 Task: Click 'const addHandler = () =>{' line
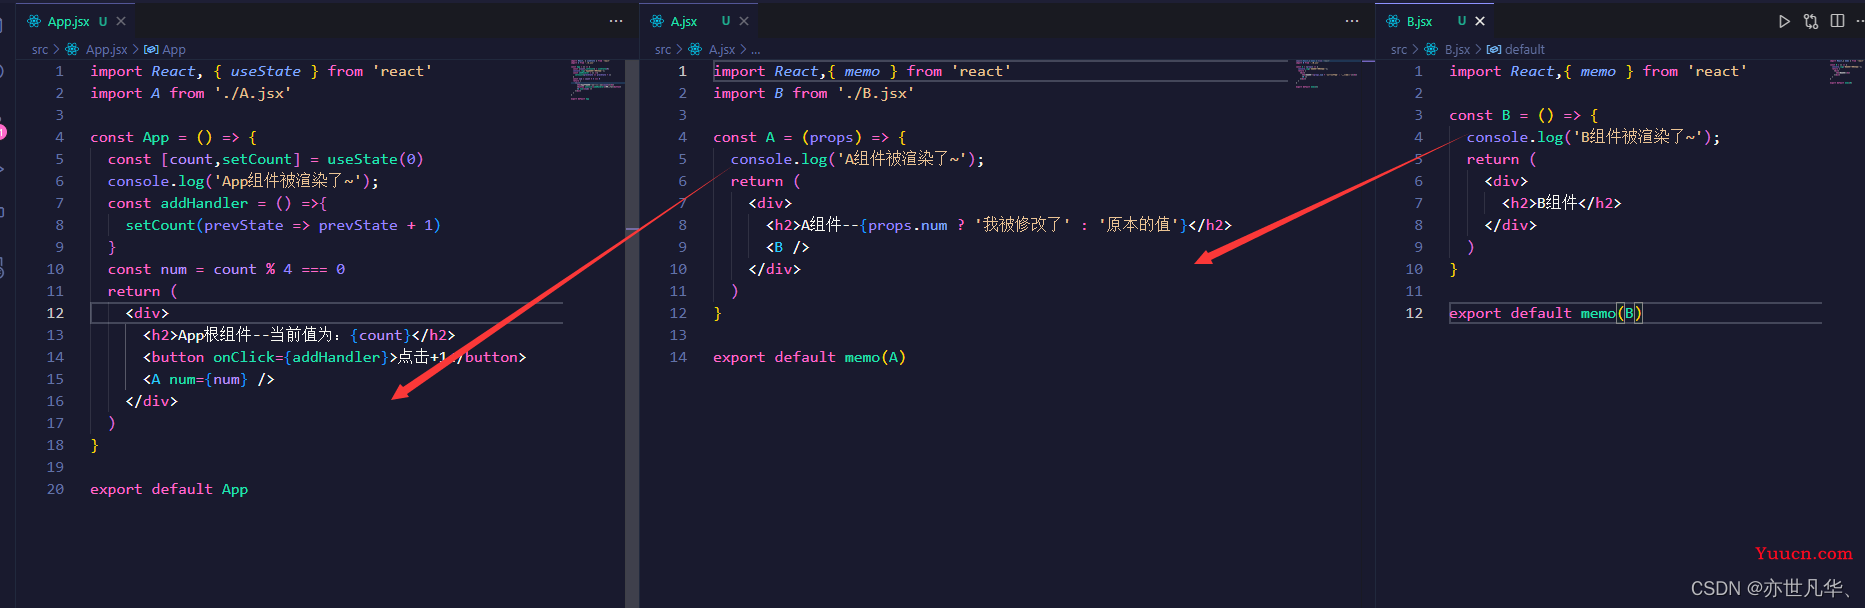tap(218, 203)
